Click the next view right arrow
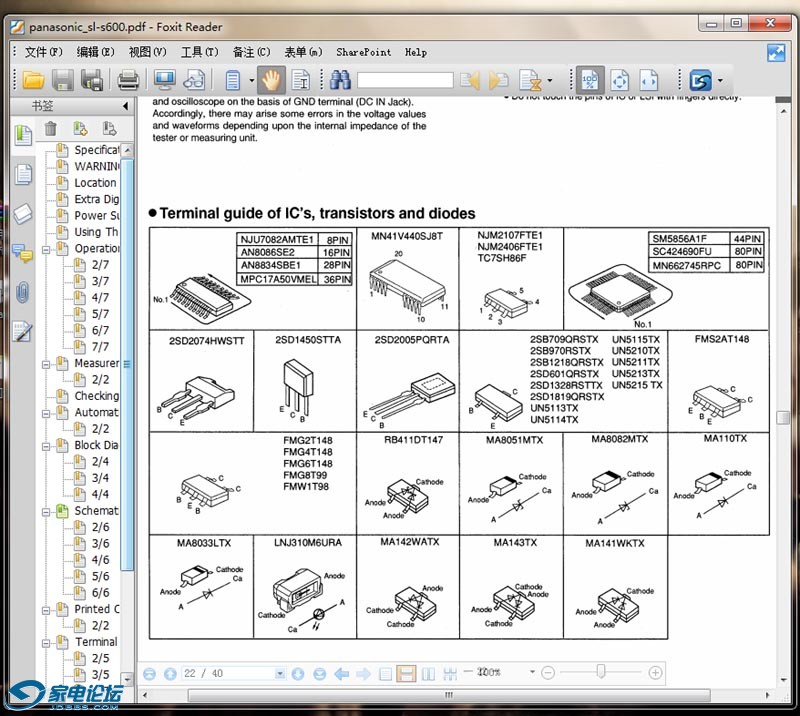Screen dimensions: 800x716 [x=363, y=674]
